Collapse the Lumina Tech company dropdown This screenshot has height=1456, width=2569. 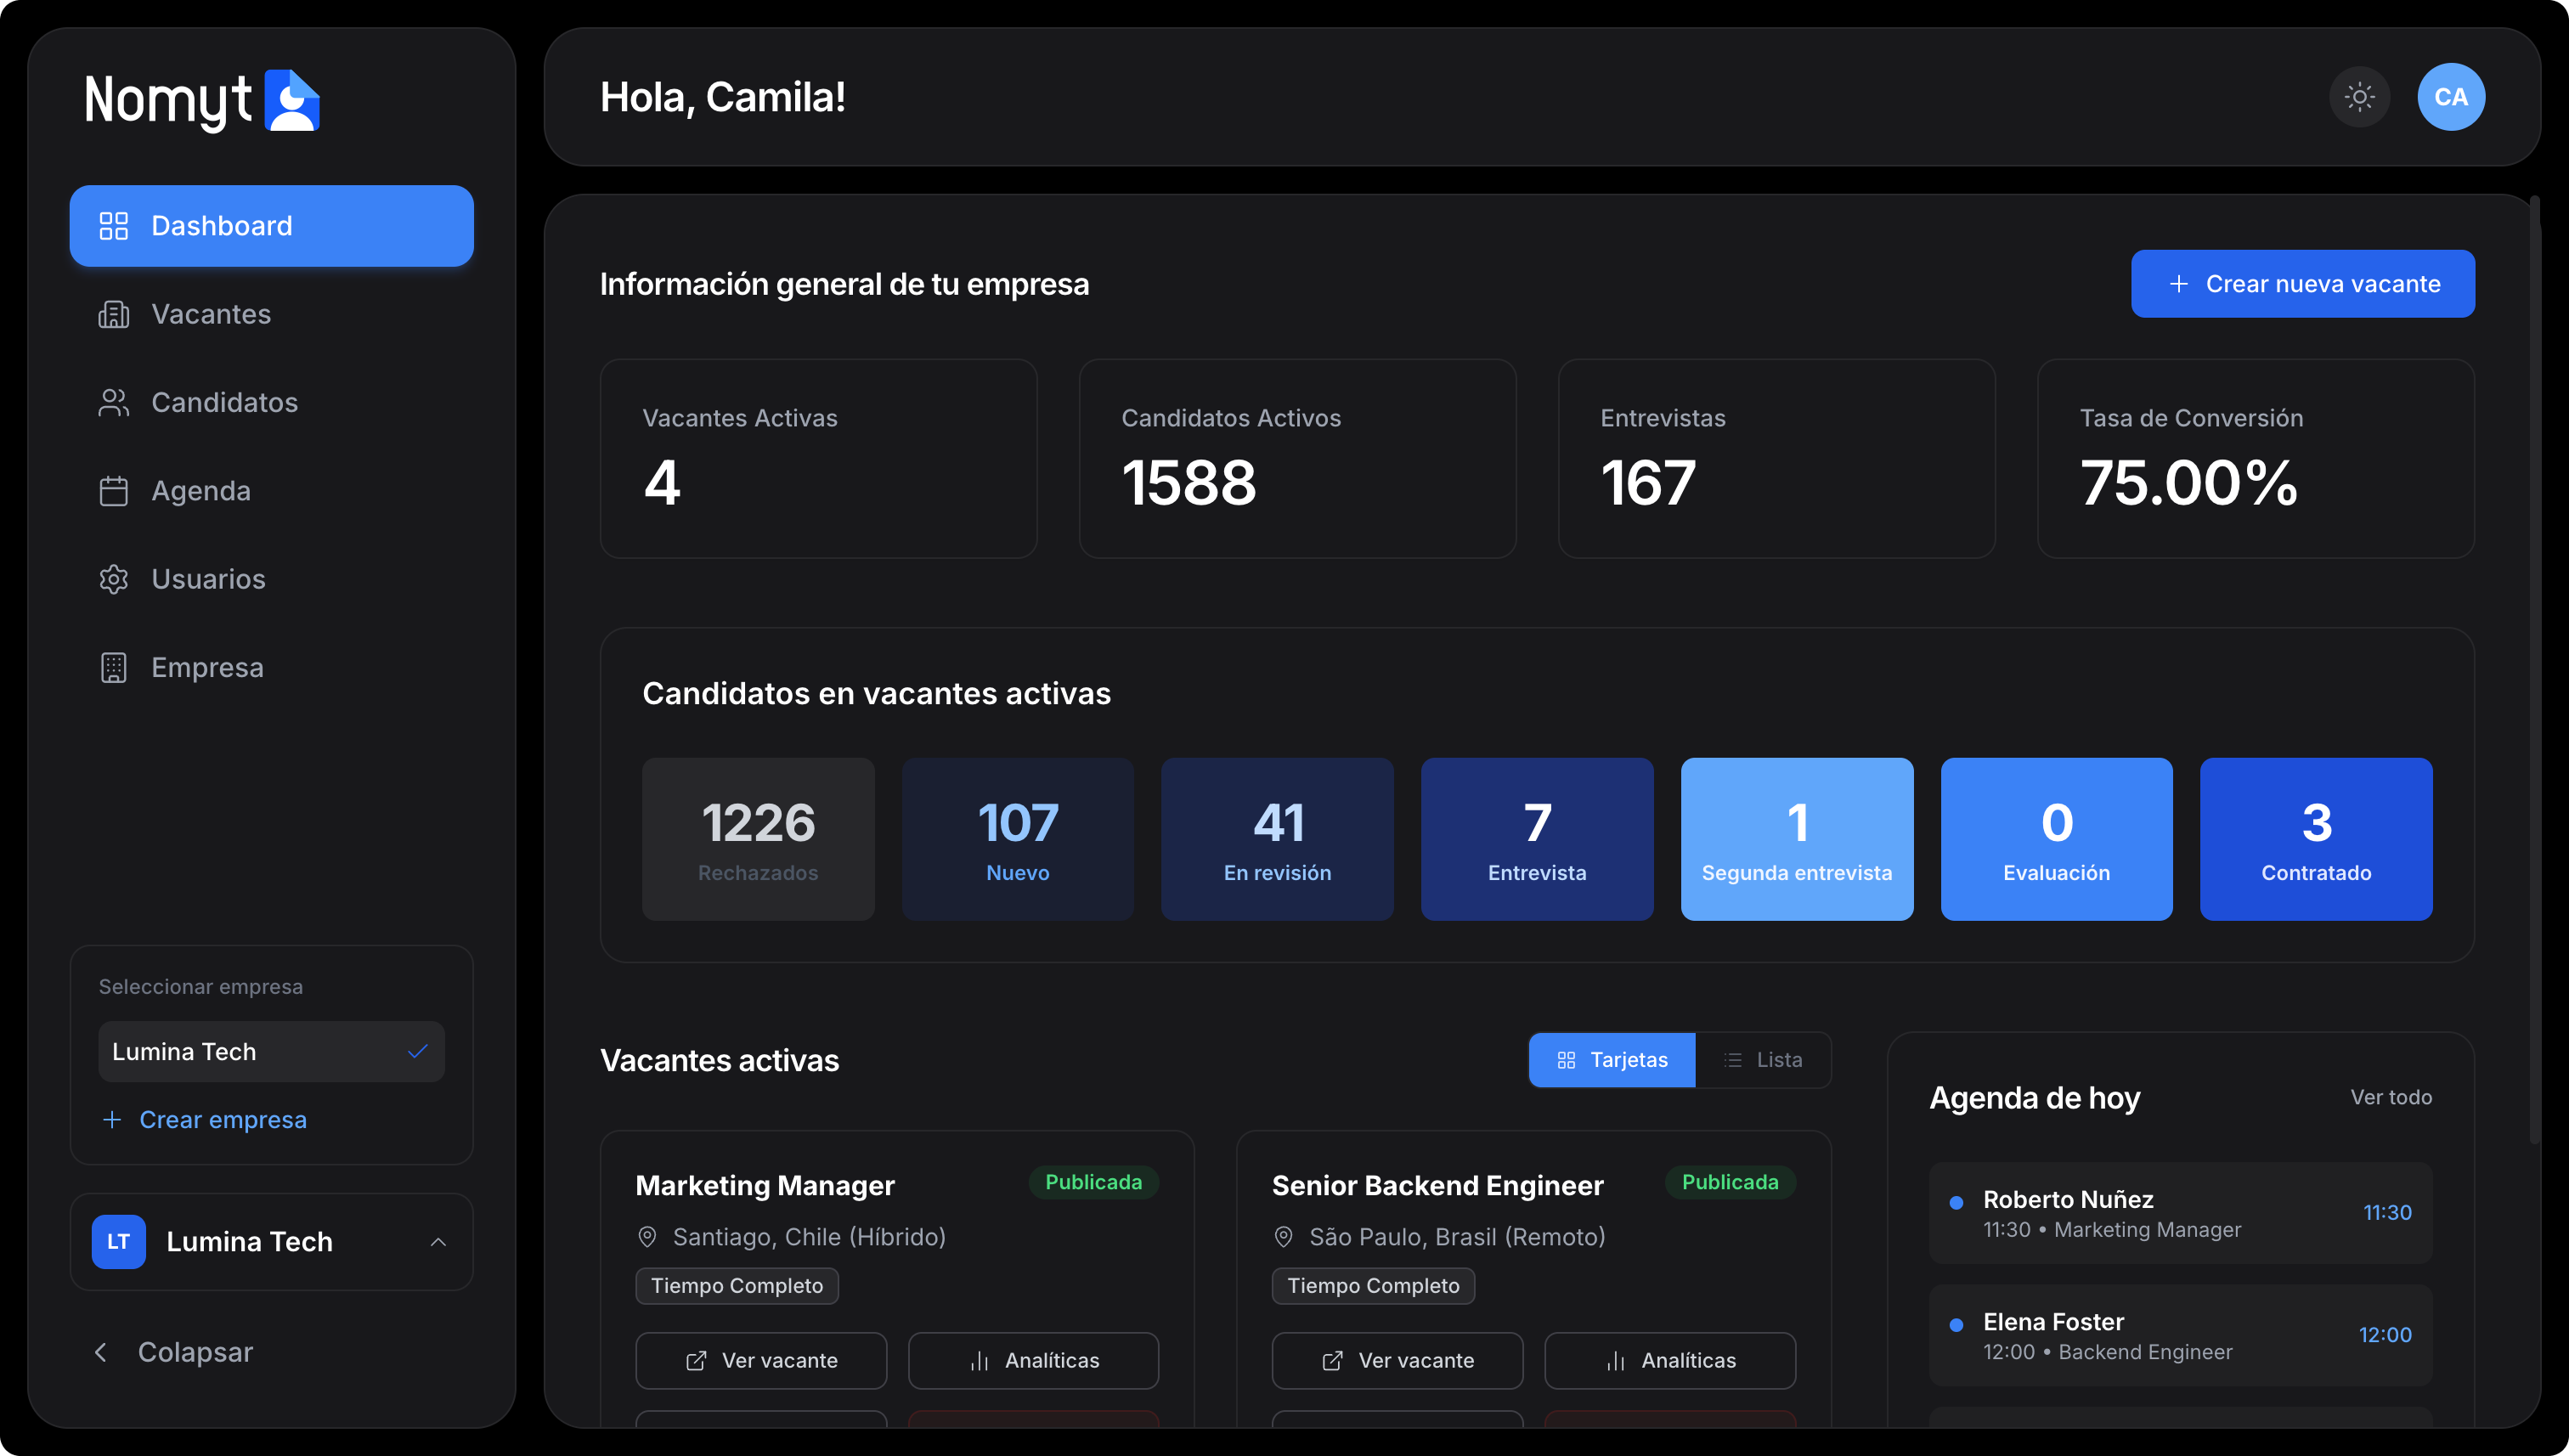pos(438,1242)
